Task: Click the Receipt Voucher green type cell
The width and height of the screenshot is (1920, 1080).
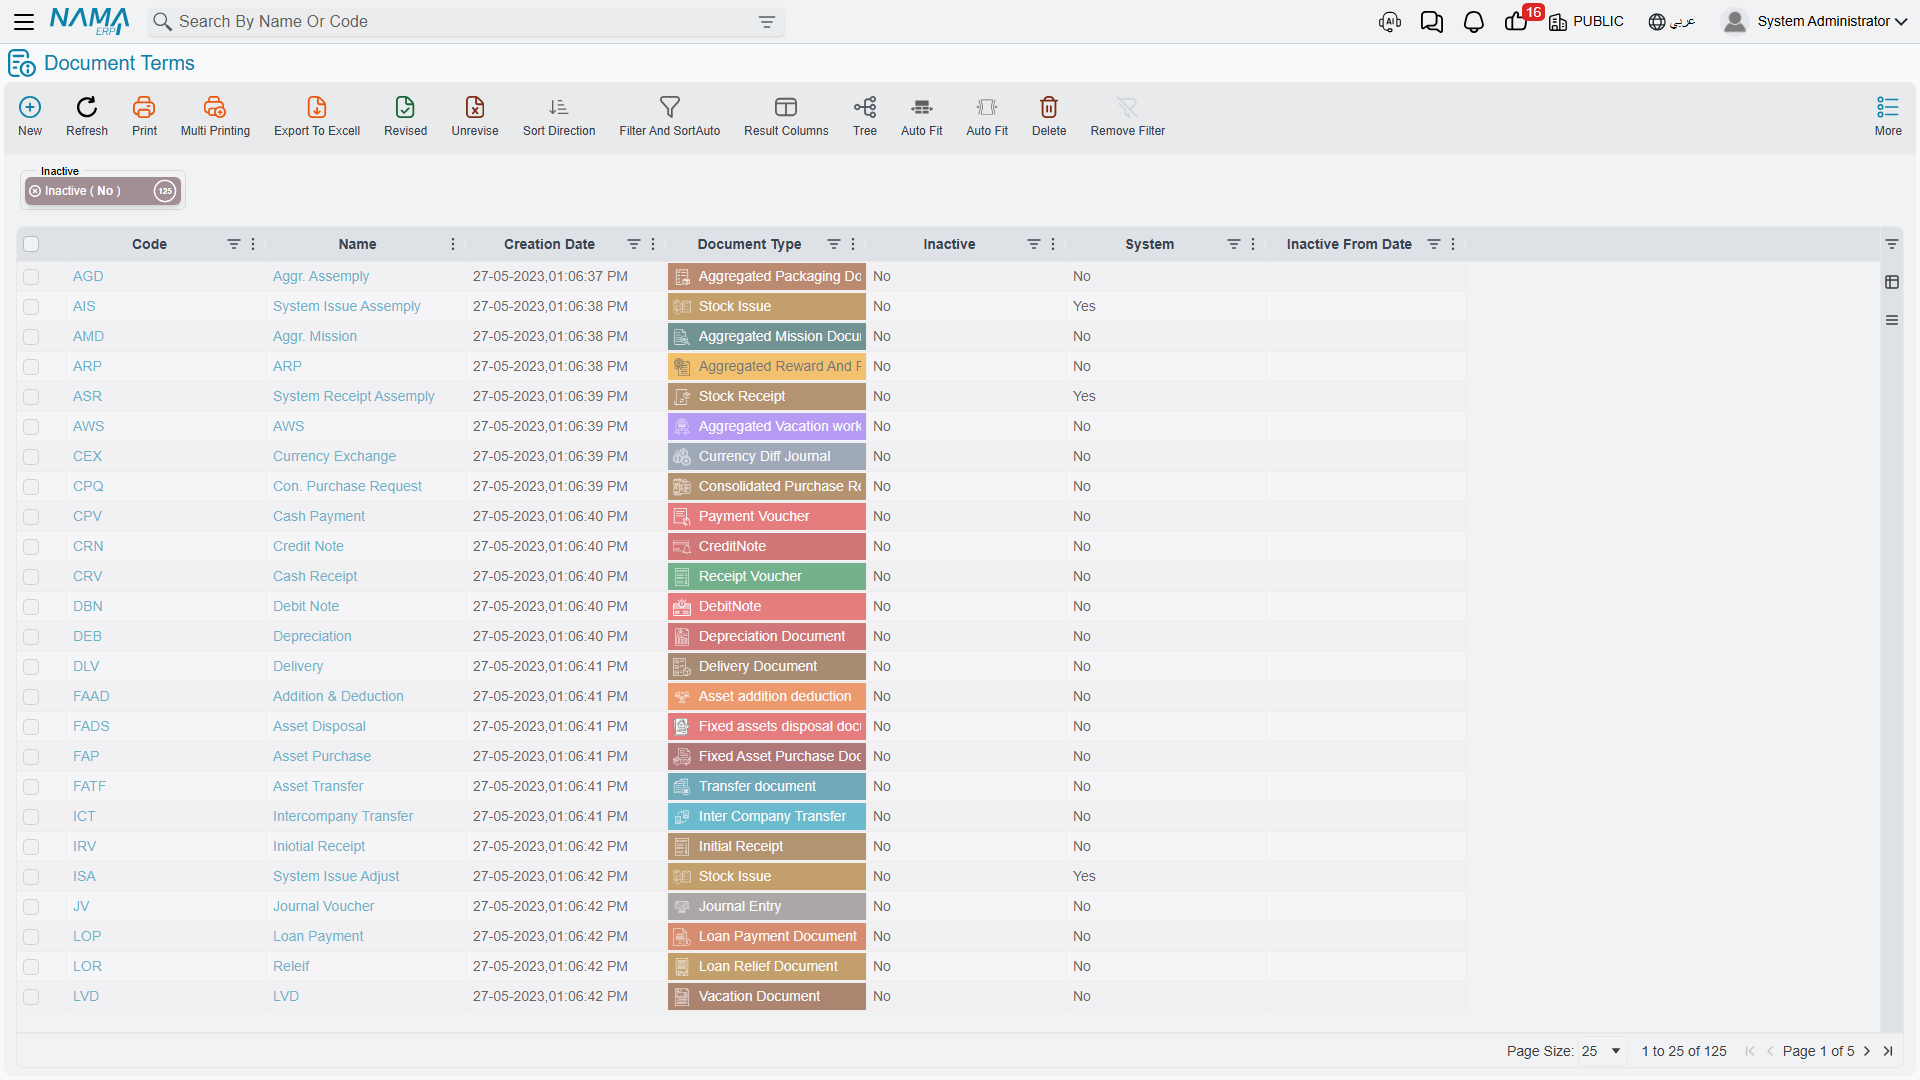Action: [x=766, y=576]
